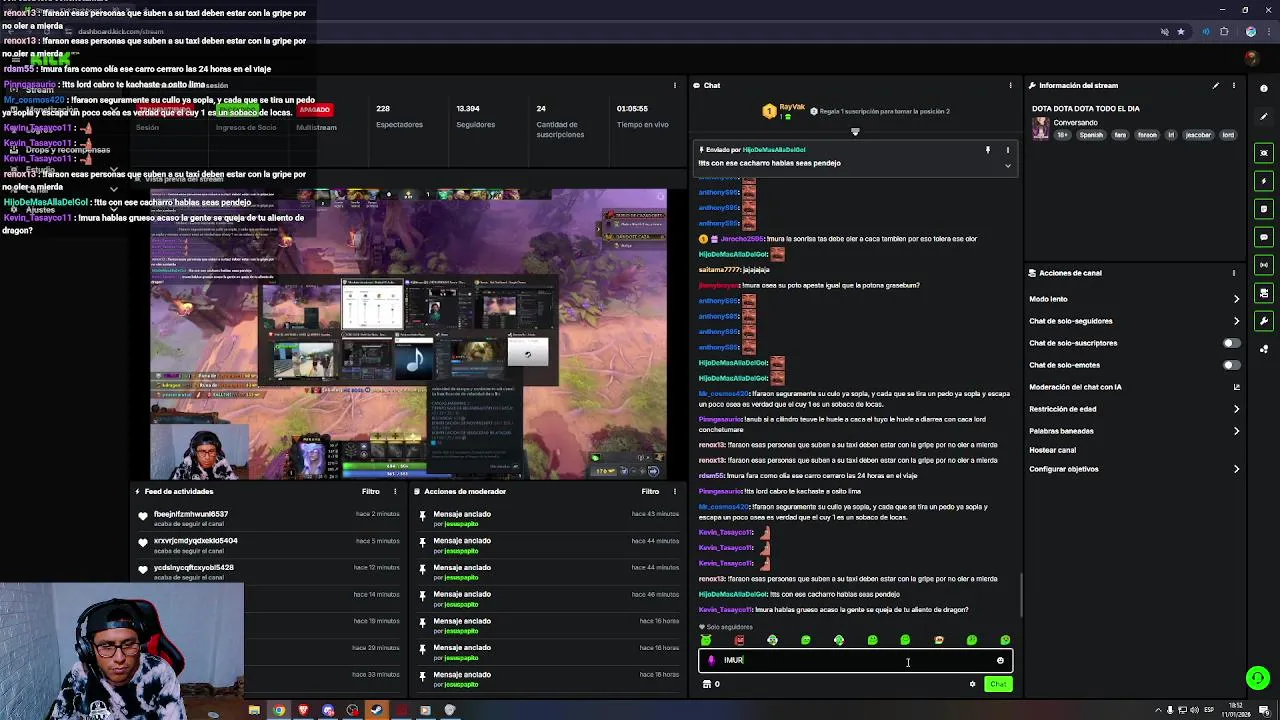
Task: Focus the chat message input field
Action: [855, 660]
